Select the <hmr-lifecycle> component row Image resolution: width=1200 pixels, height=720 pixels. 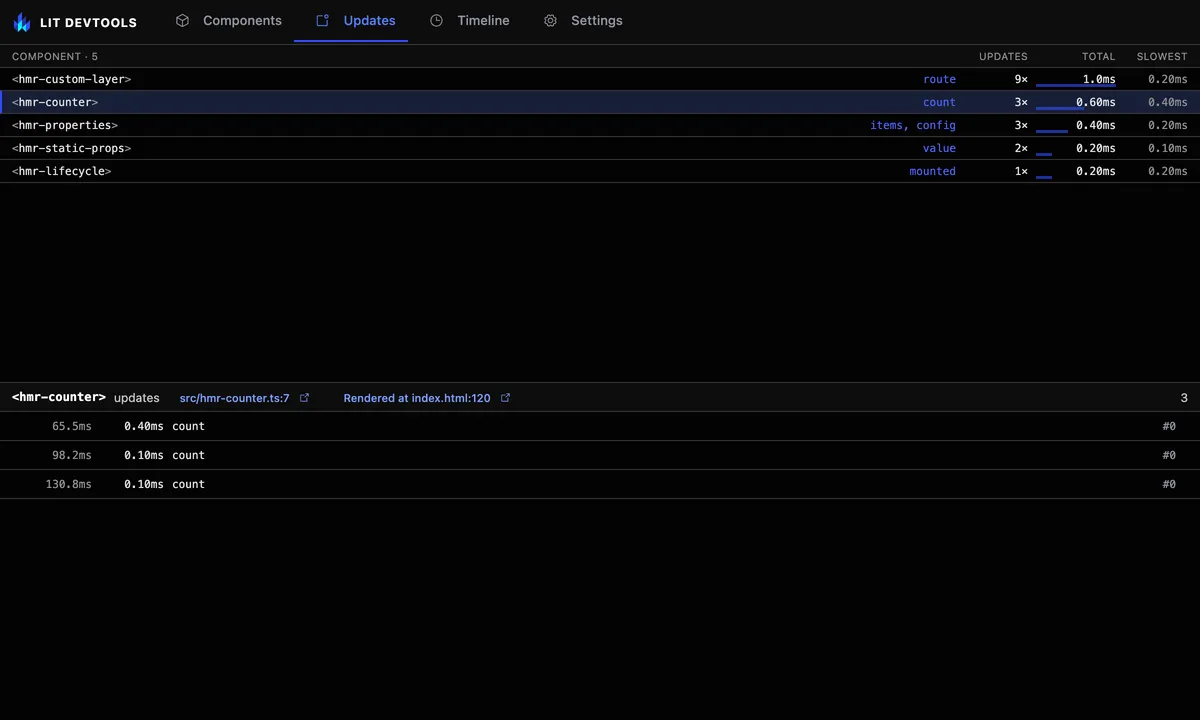600,171
